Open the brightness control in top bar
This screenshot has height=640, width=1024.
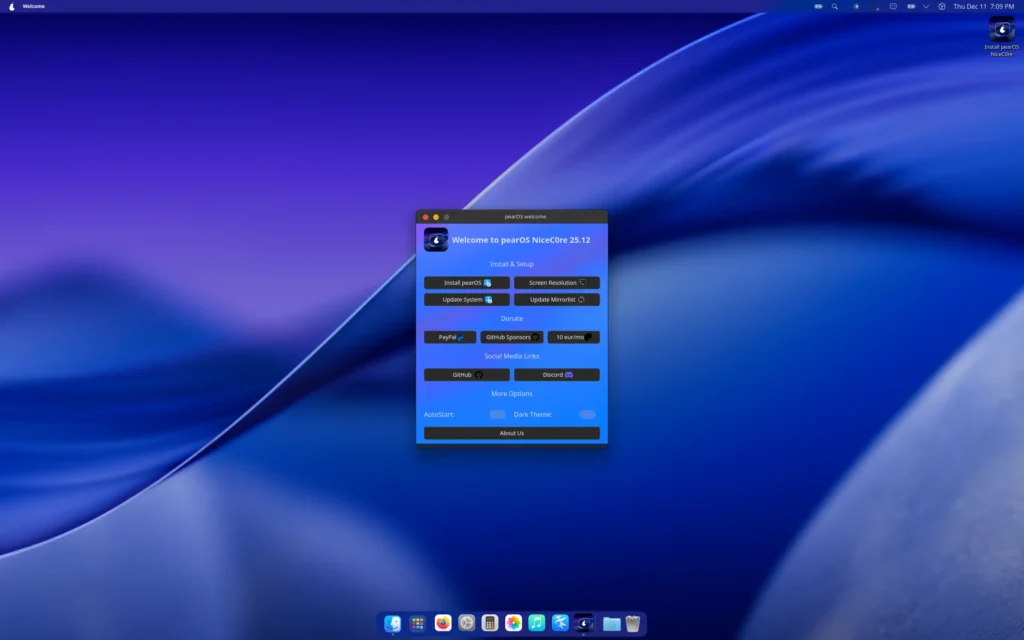click(856, 6)
